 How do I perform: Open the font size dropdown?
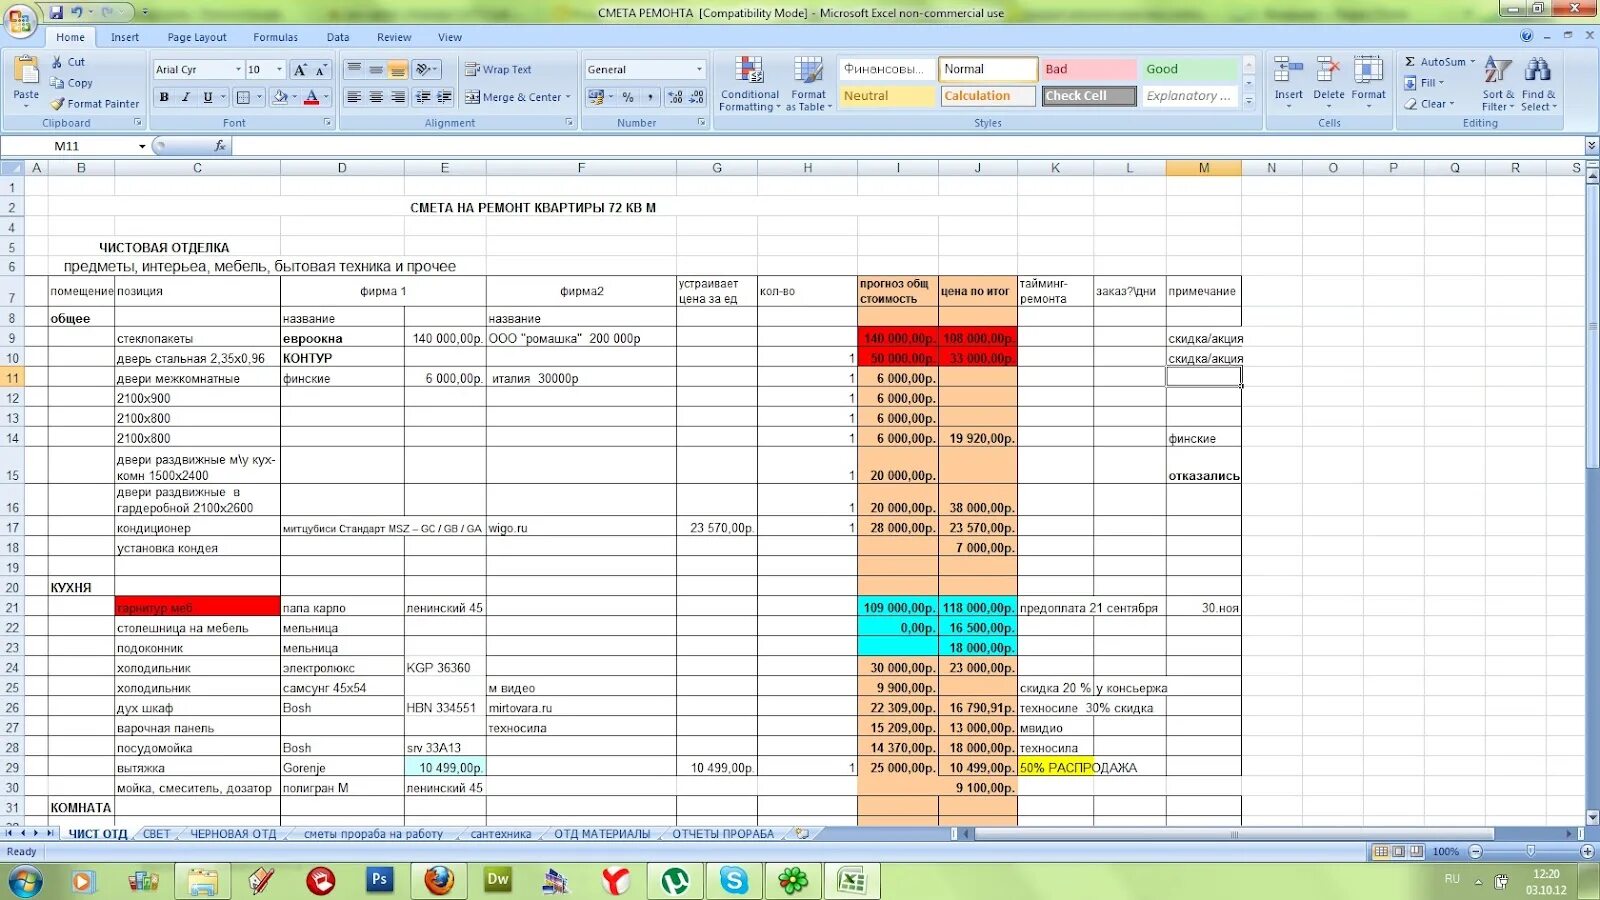coord(279,70)
